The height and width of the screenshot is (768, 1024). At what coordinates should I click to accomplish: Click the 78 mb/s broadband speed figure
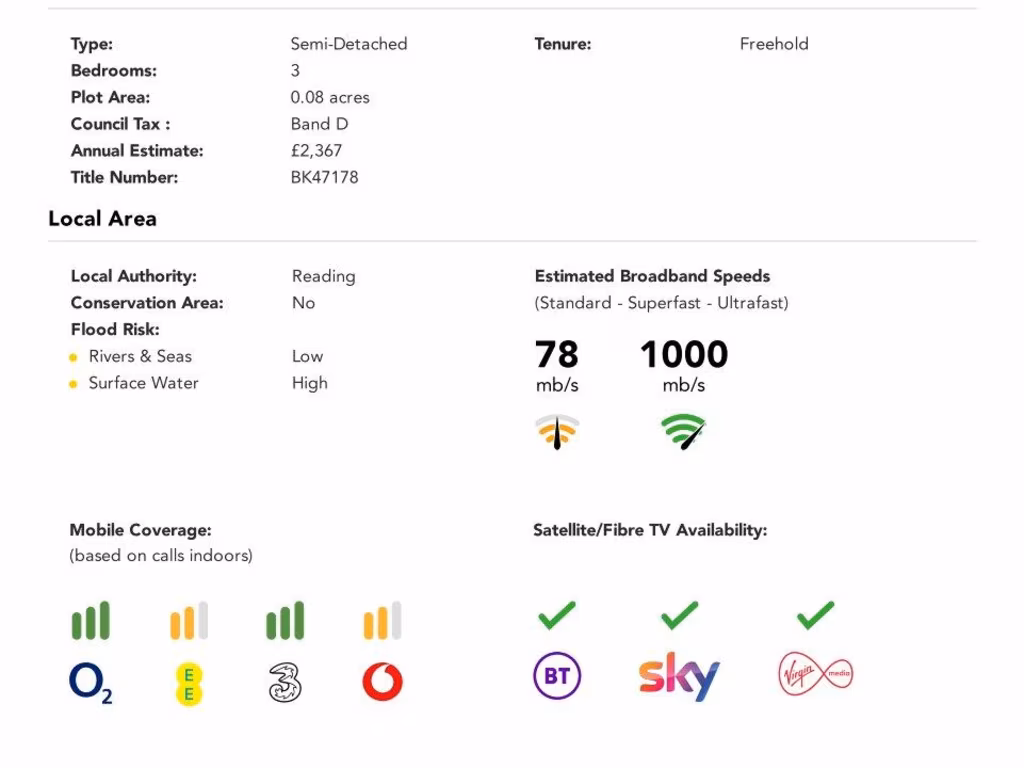[x=557, y=355]
